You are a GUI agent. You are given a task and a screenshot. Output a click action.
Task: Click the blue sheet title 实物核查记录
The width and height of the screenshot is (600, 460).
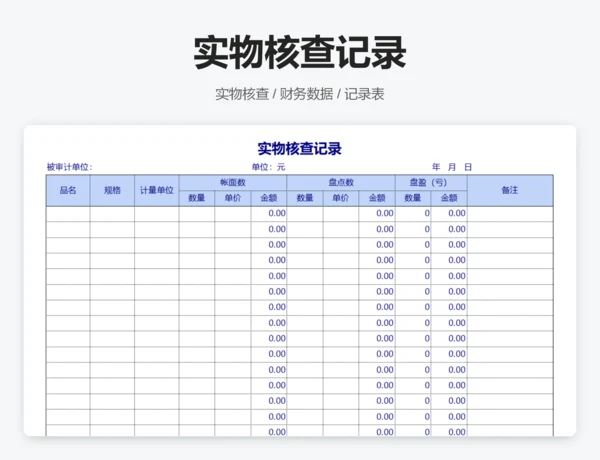(x=300, y=148)
